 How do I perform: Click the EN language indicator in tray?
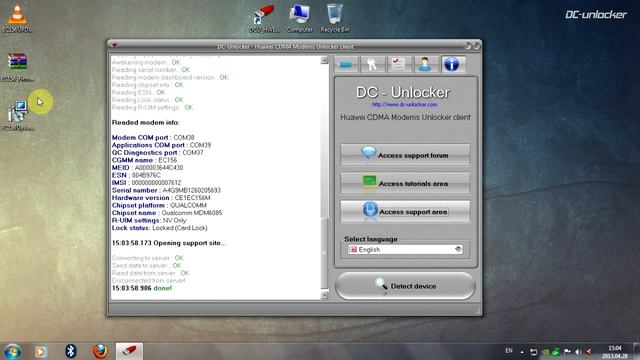(x=509, y=351)
